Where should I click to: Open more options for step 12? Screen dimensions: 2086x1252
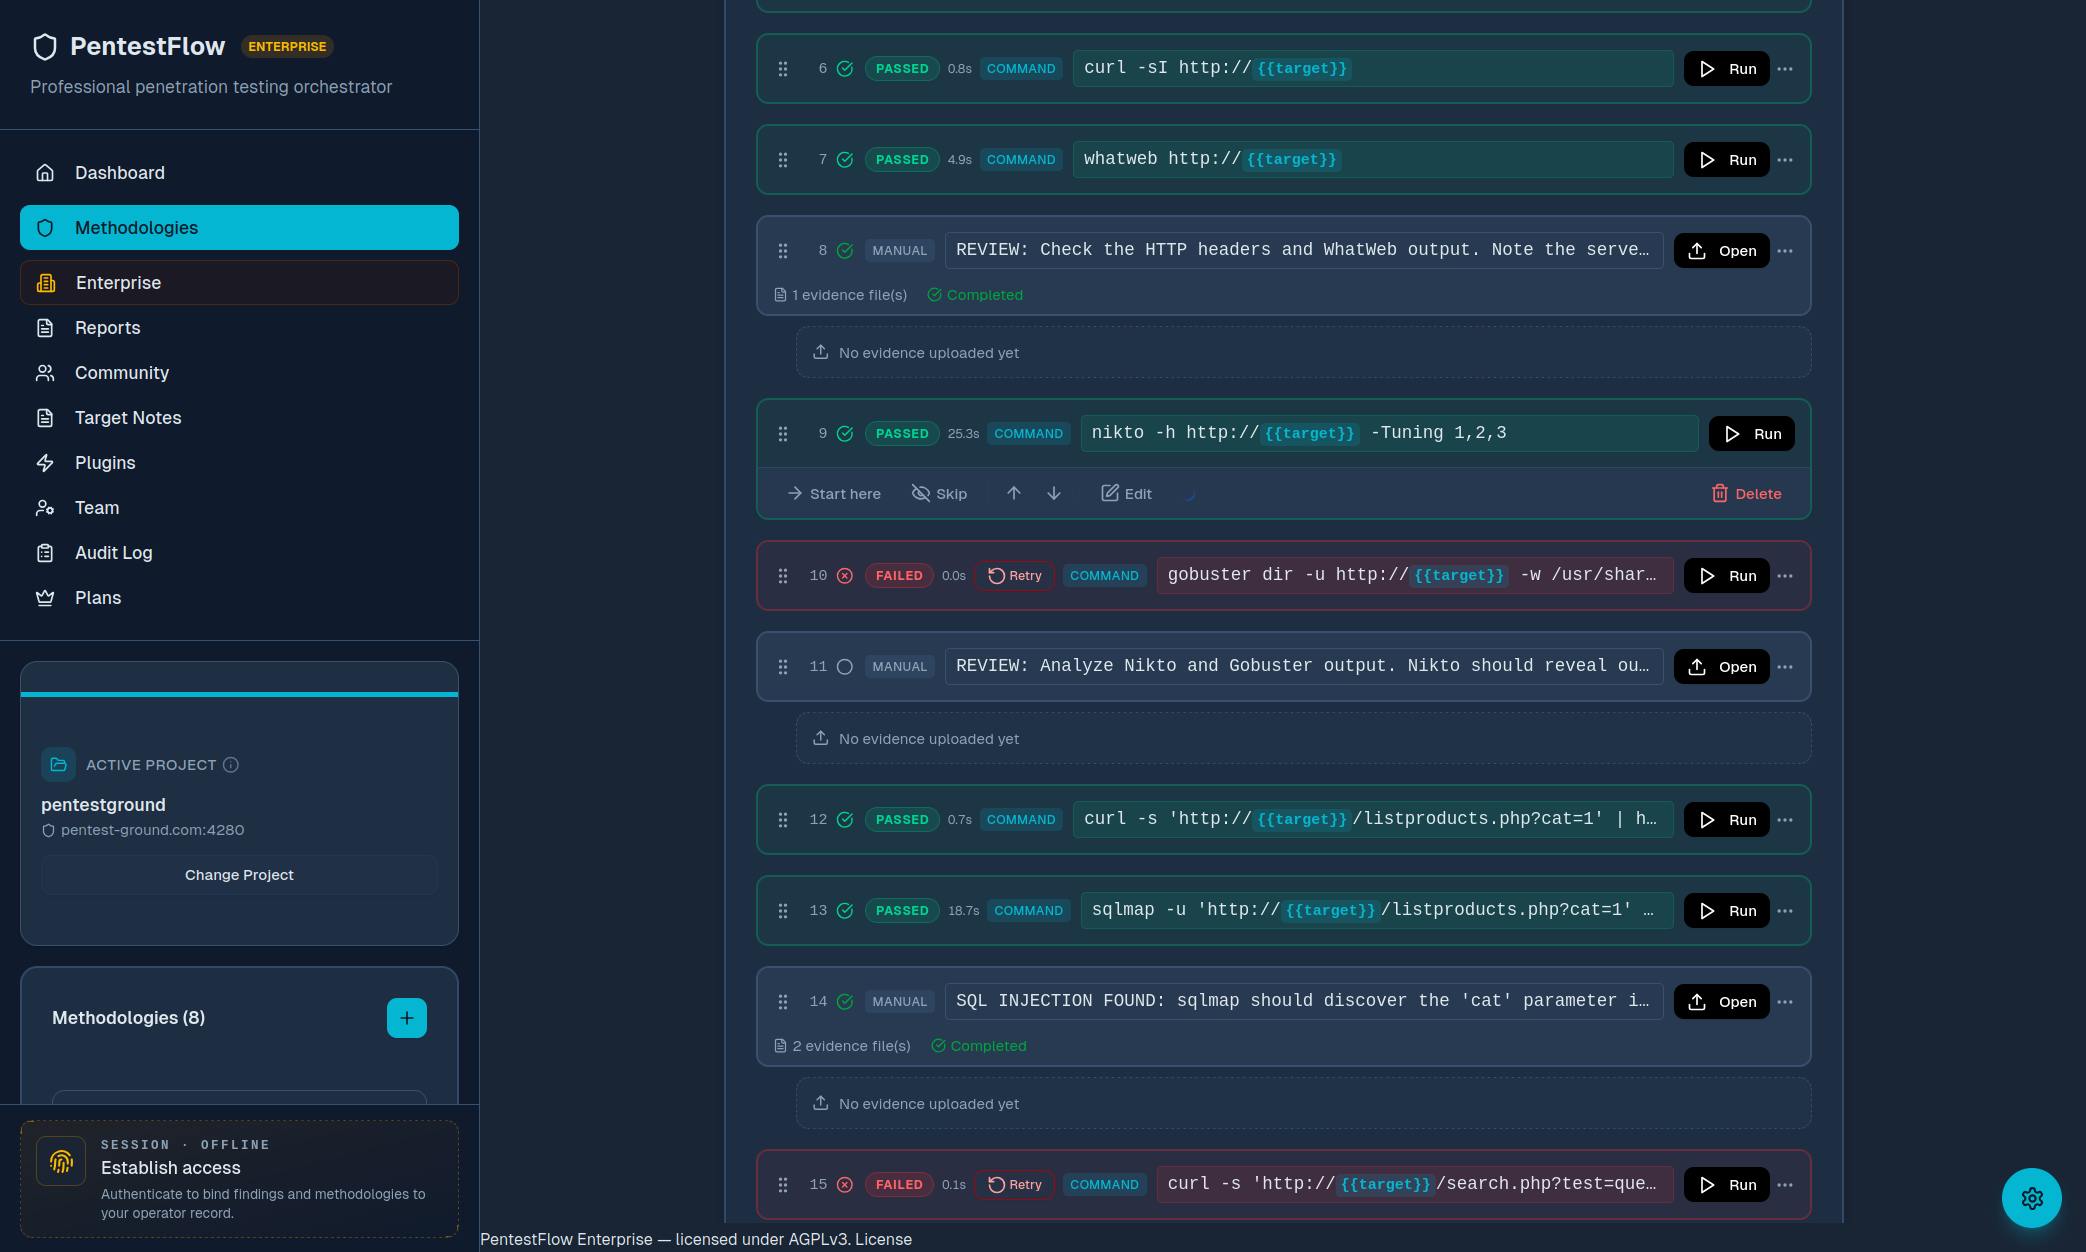coord(1785,820)
